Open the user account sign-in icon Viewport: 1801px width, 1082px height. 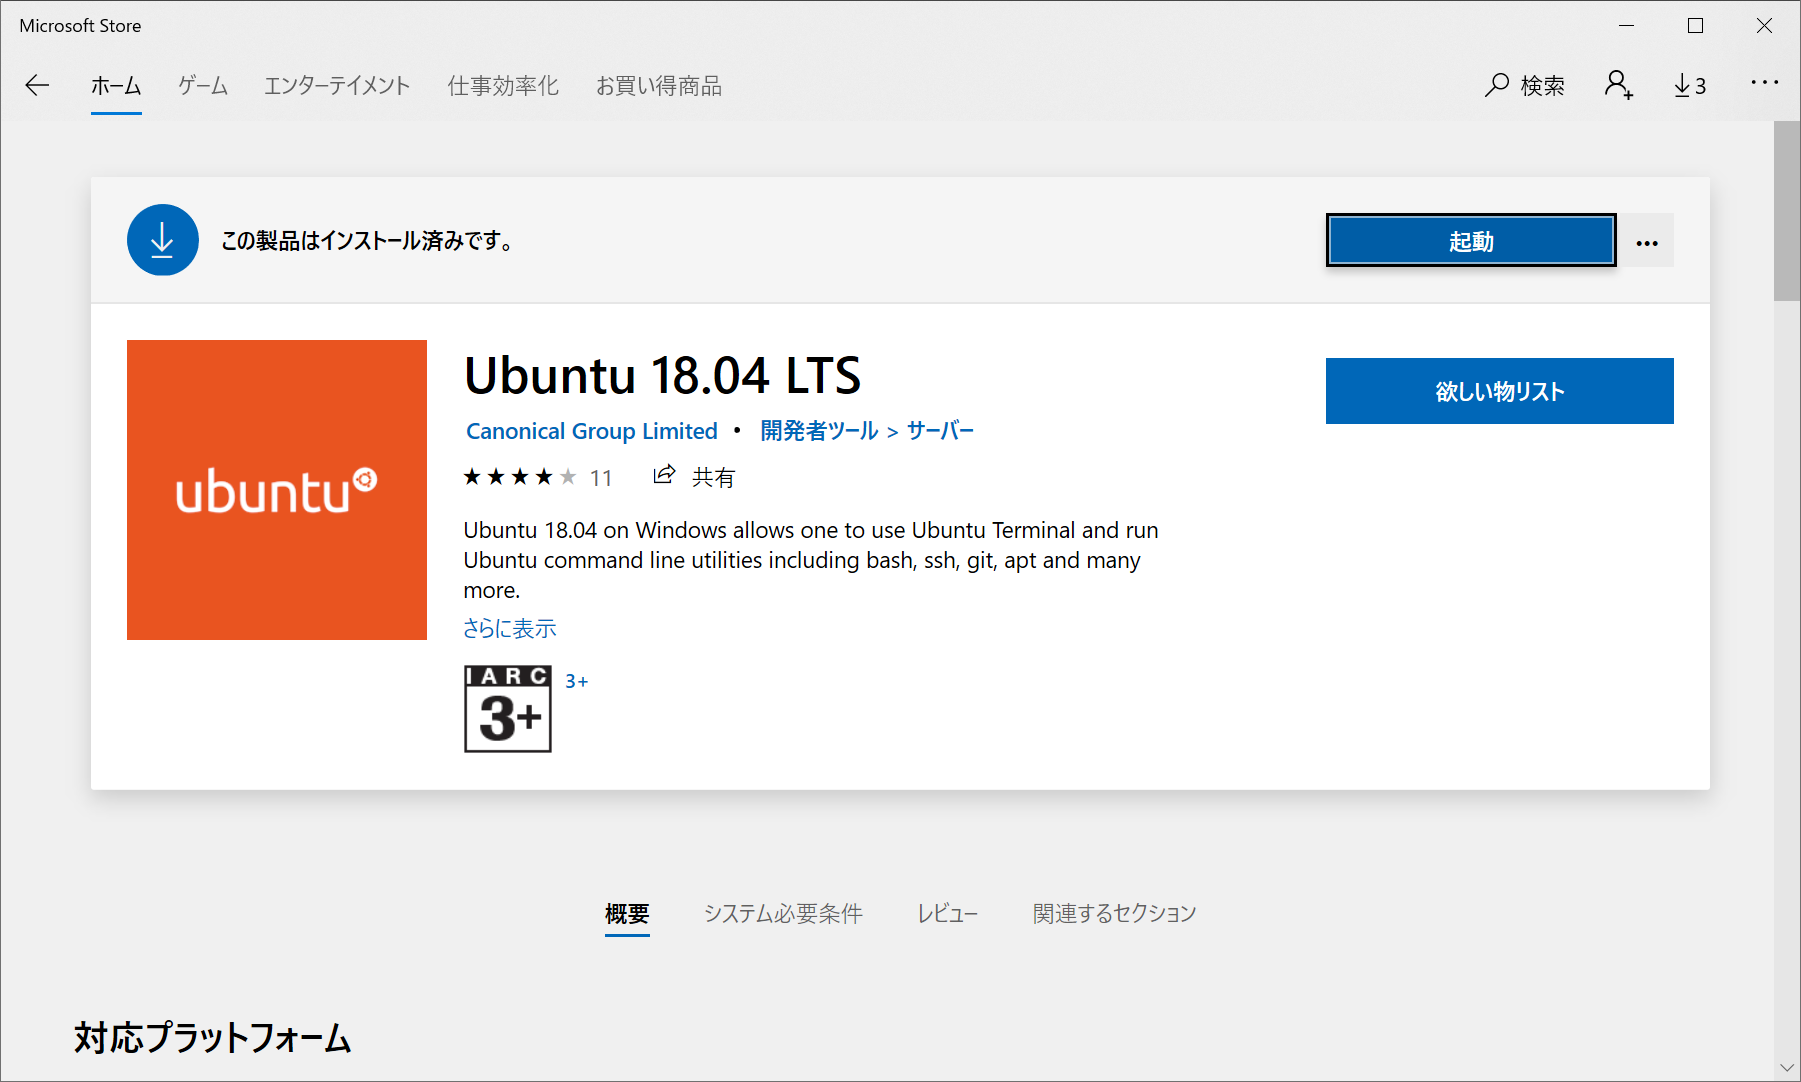tap(1619, 85)
